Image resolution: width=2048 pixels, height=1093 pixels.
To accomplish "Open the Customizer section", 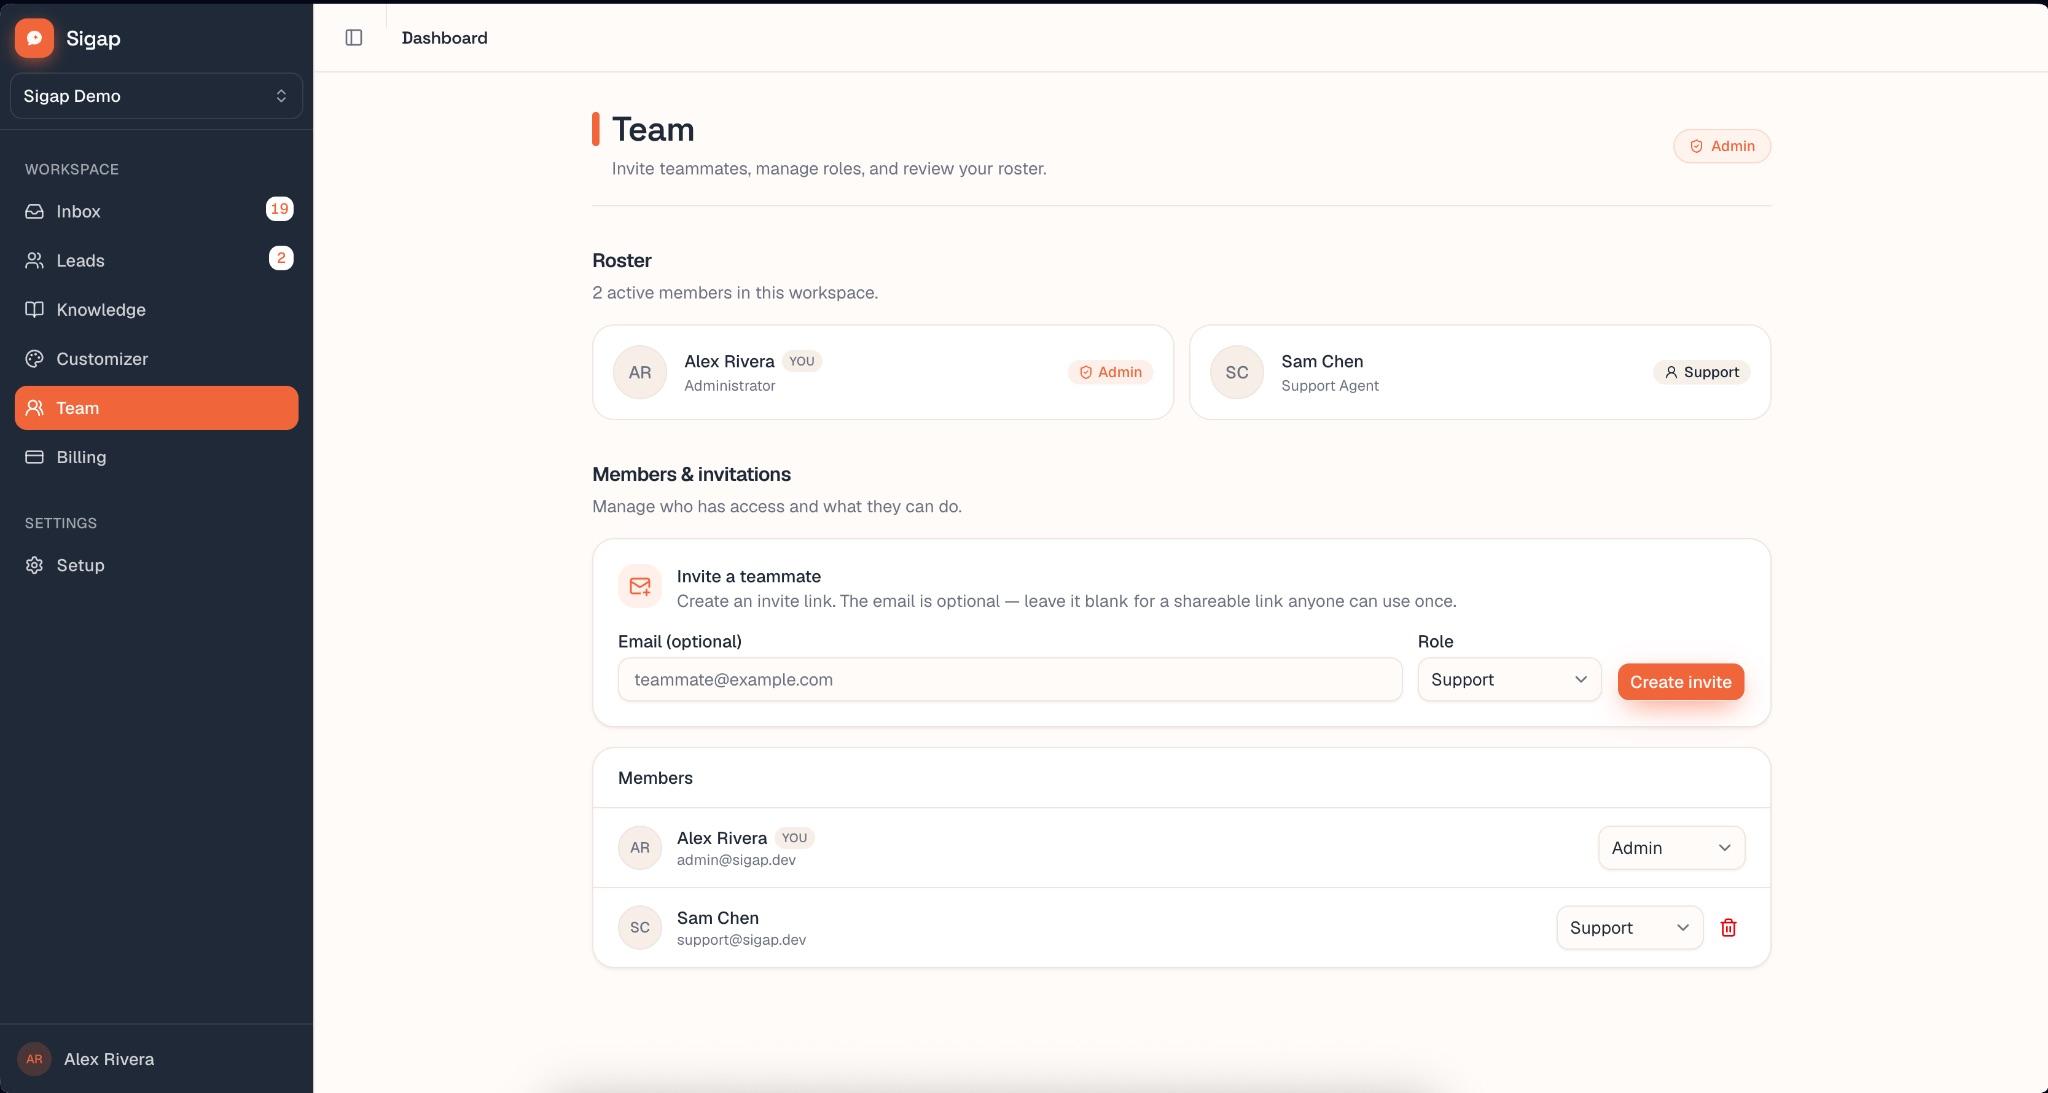I will 156,358.
